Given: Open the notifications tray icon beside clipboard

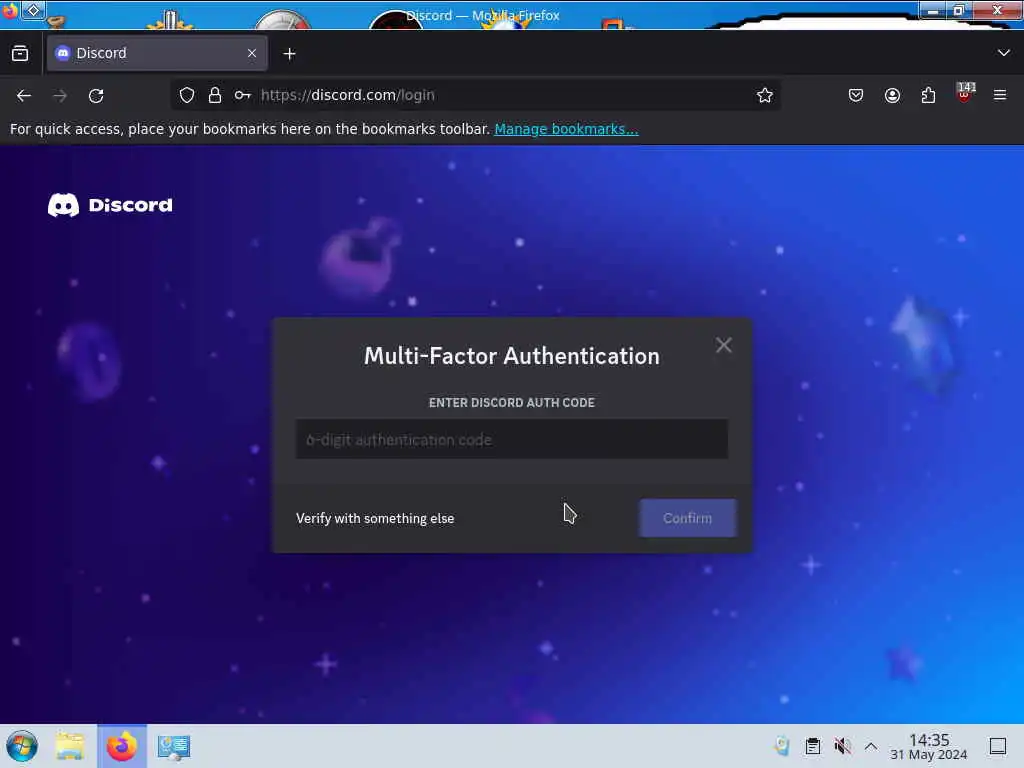Looking at the screenshot, I should pos(782,746).
